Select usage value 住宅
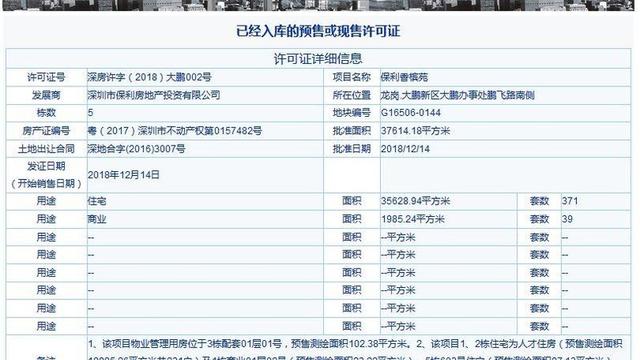 tap(97, 201)
